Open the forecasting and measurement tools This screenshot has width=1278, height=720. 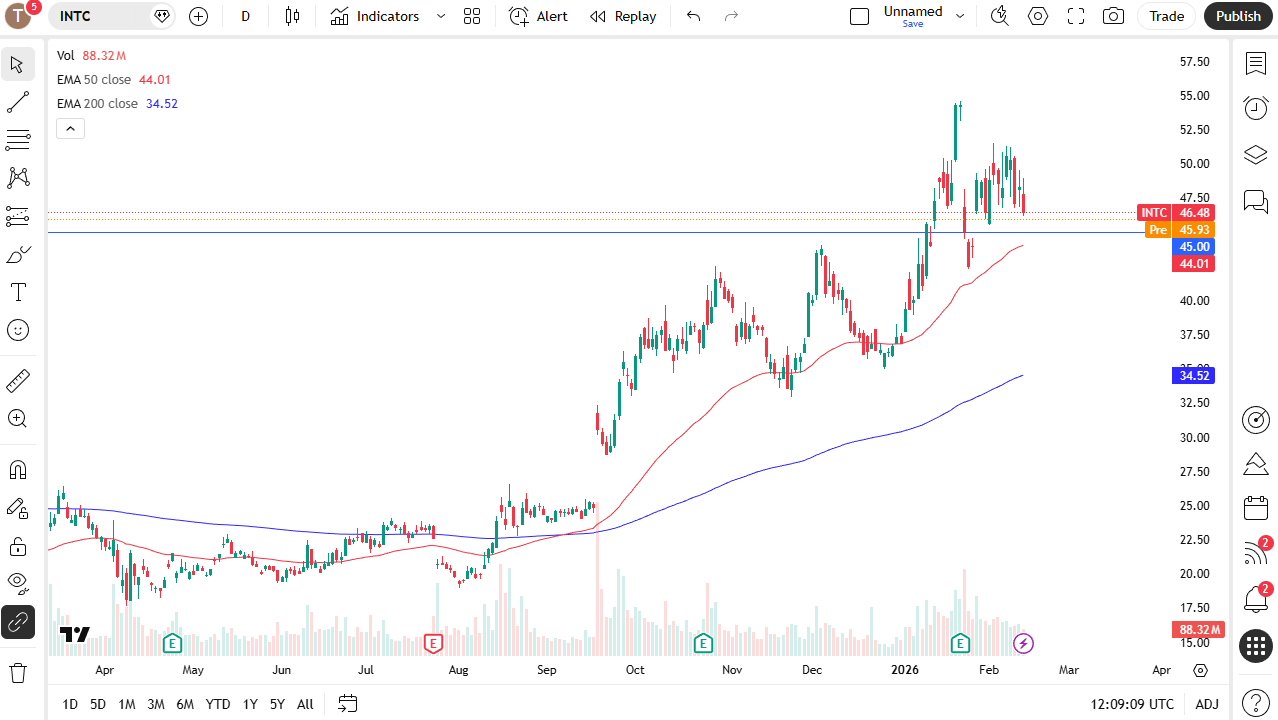(x=17, y=215)
